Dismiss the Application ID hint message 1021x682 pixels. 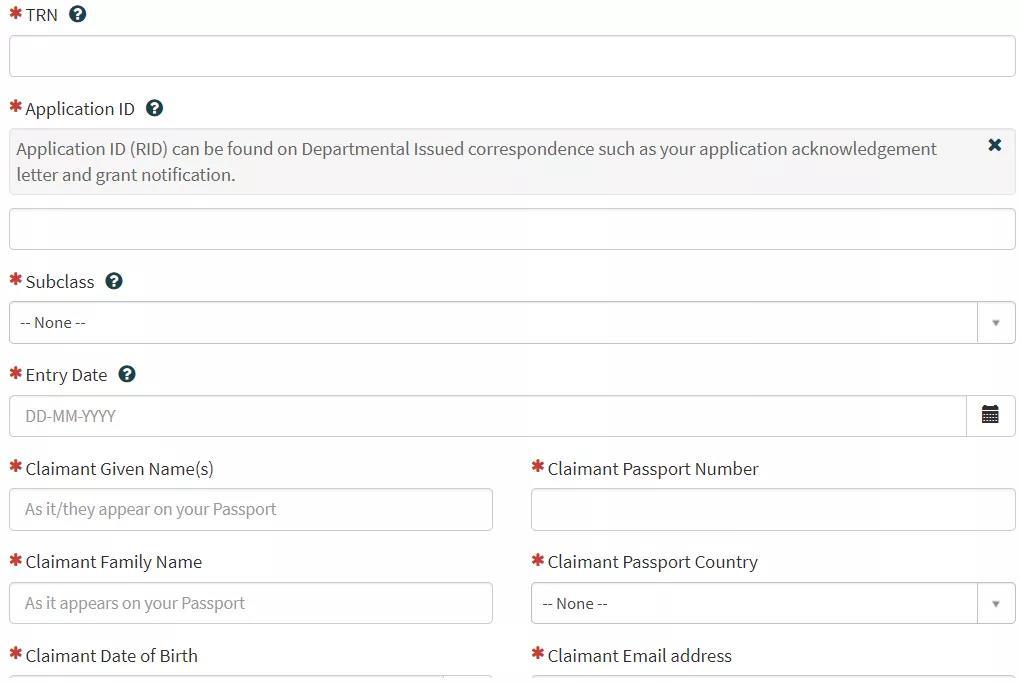pos(994,146)
